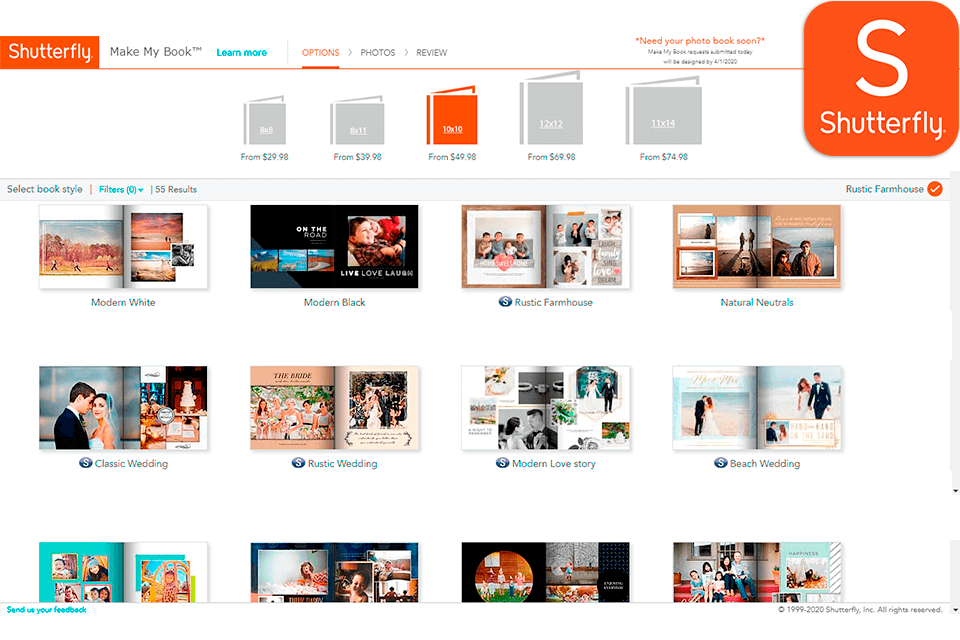Select the 12x12 book size icon

tap(551, 108)
